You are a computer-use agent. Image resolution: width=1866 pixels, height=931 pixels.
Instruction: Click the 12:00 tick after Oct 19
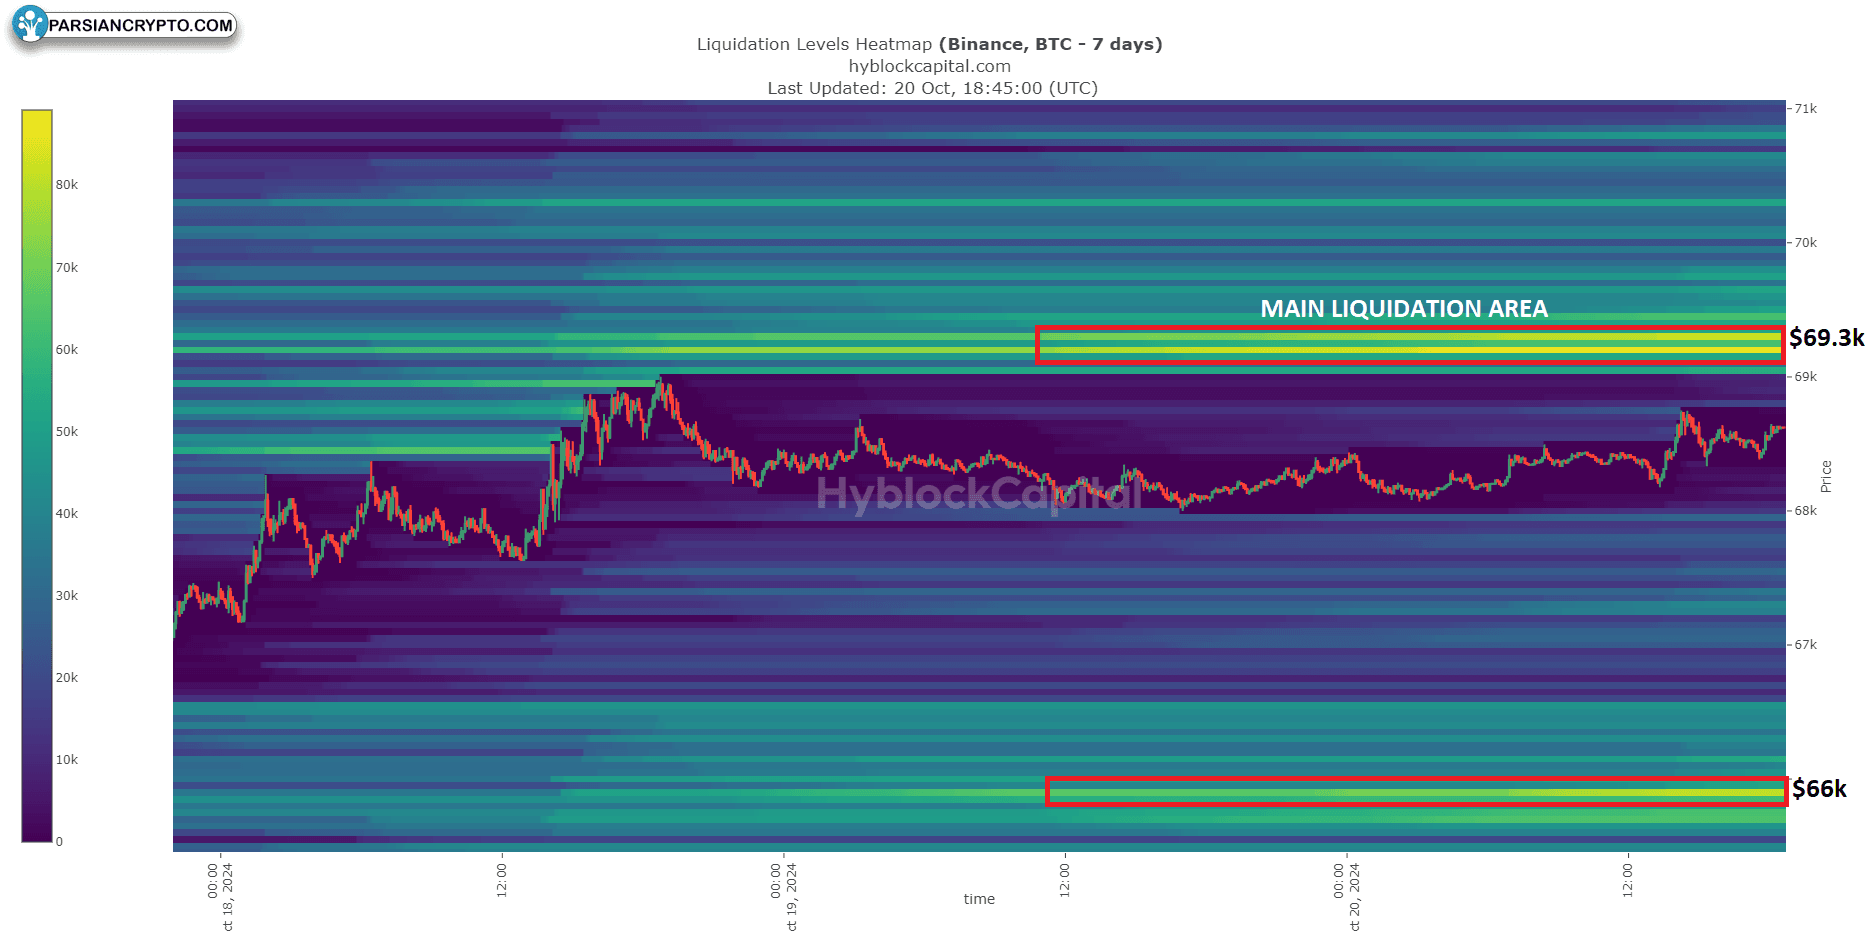(1065, 881)
